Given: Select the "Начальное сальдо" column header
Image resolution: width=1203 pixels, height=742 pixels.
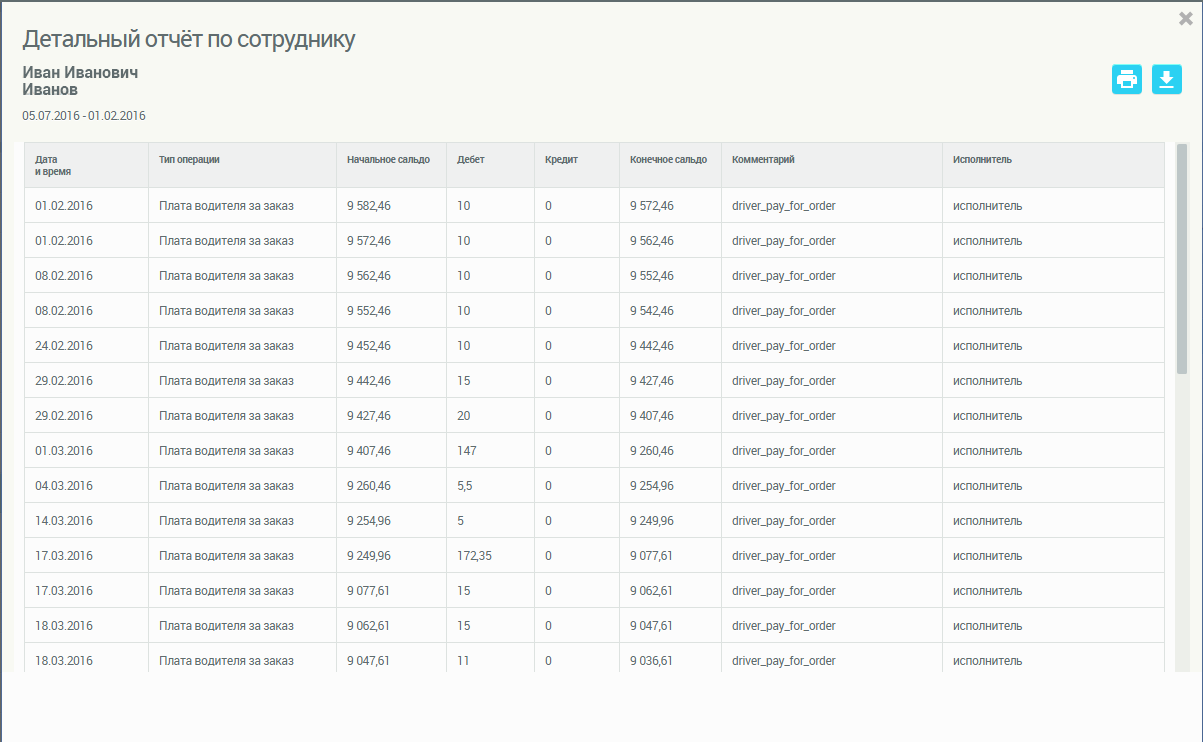Looking at the screenshot, I should click(x=388, y=159).
